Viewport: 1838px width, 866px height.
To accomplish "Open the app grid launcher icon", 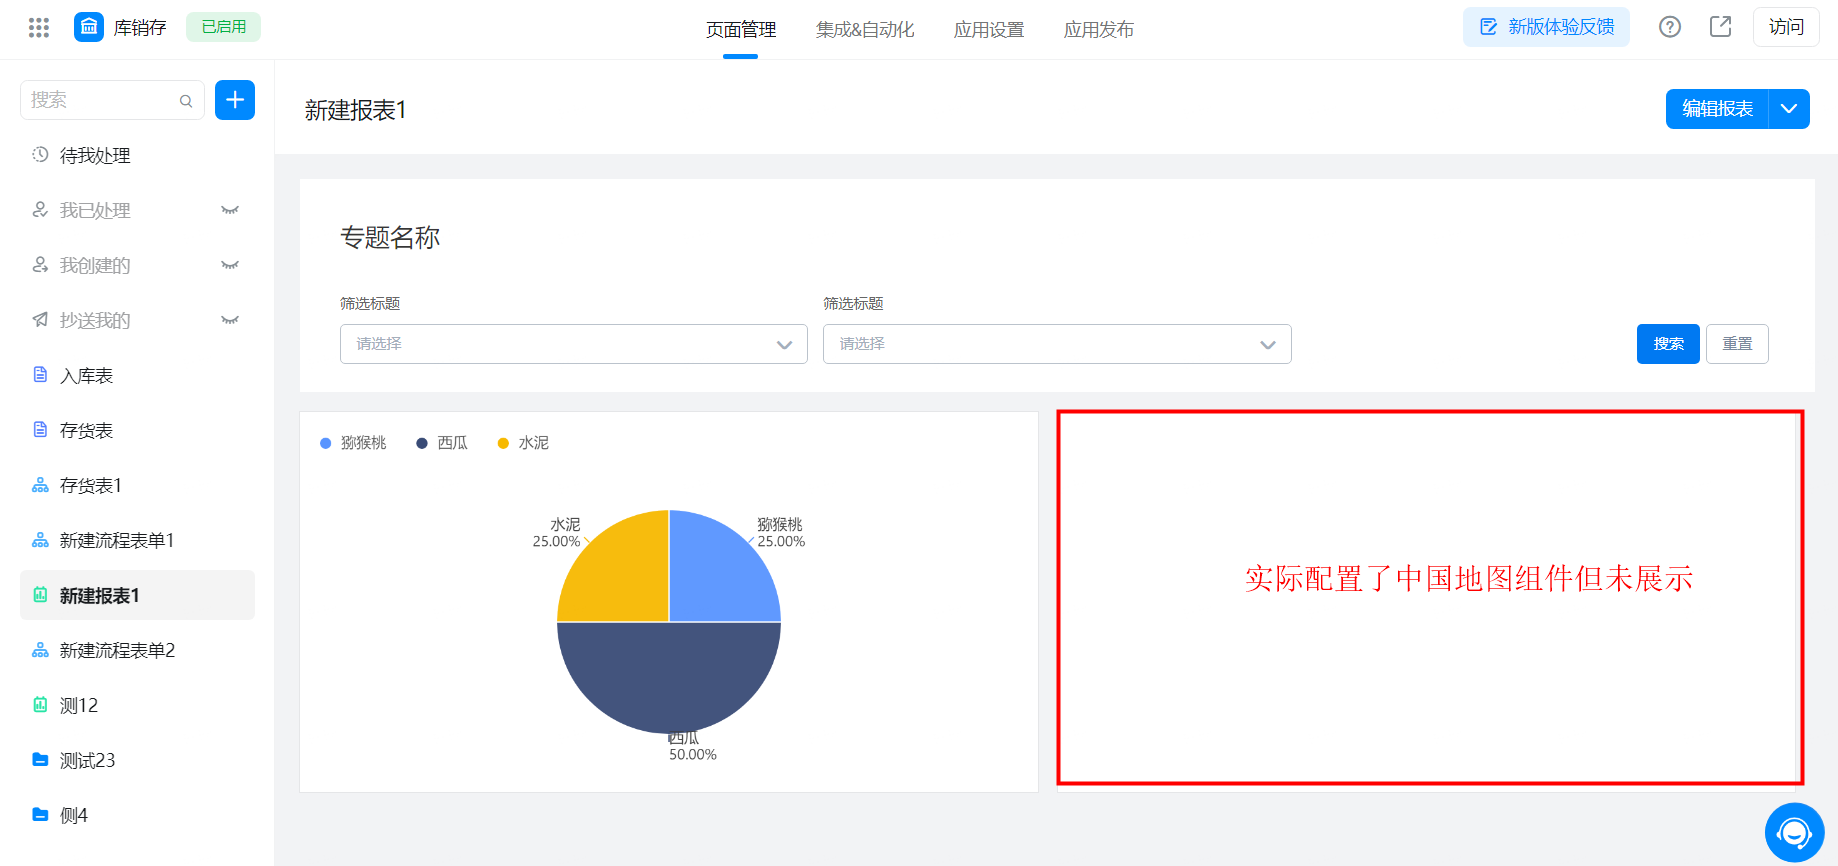I will 39,28.
